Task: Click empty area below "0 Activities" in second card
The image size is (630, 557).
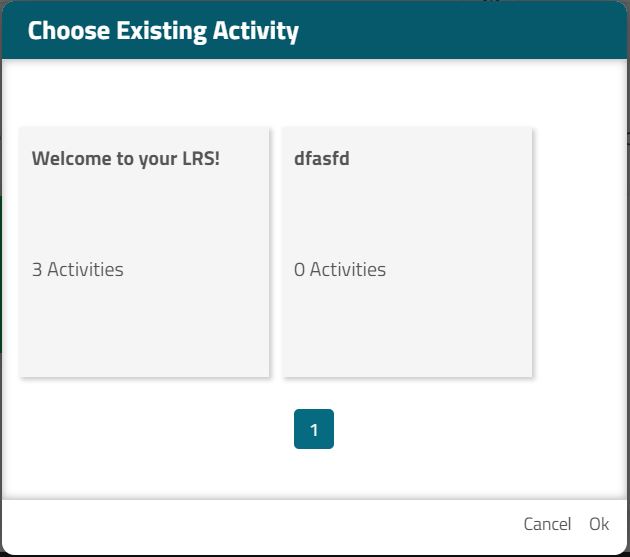Action: coord(407,330)
